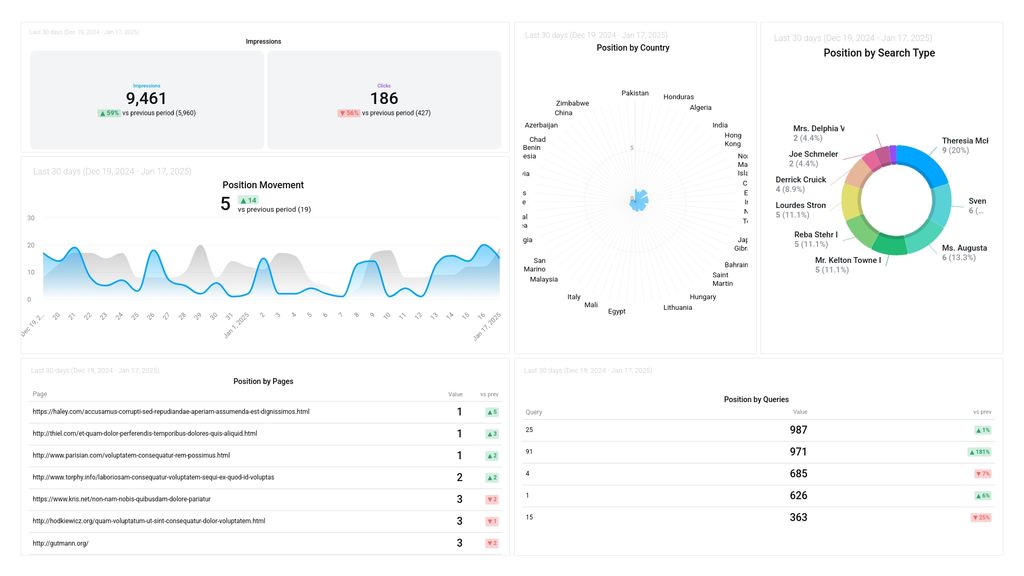Select the Egypt label on the radar chart

coord(617,312)
